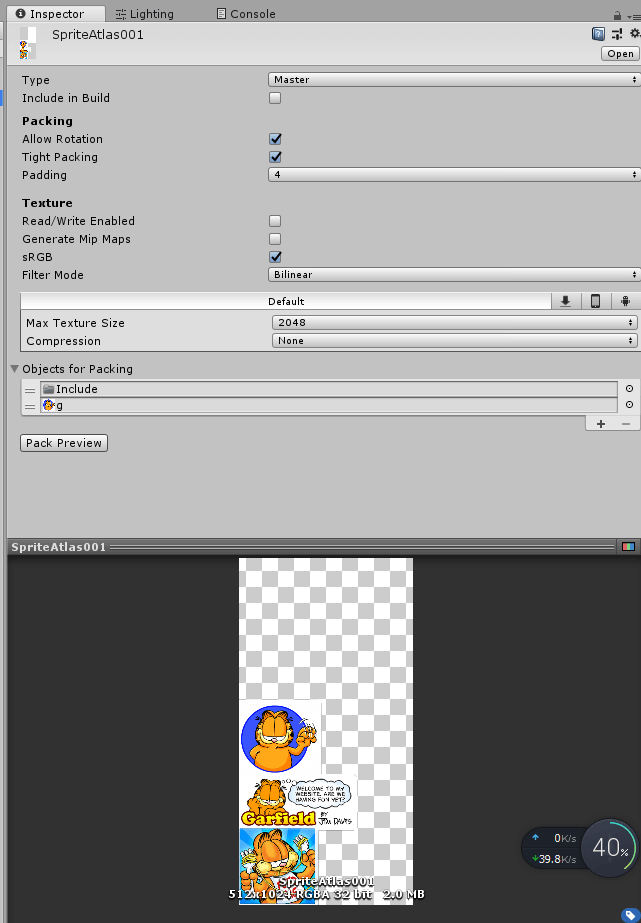Viewport: 641px width, 923px height.
Task: Click the network speed 40% widget
Action: click(x=580, y=849)
